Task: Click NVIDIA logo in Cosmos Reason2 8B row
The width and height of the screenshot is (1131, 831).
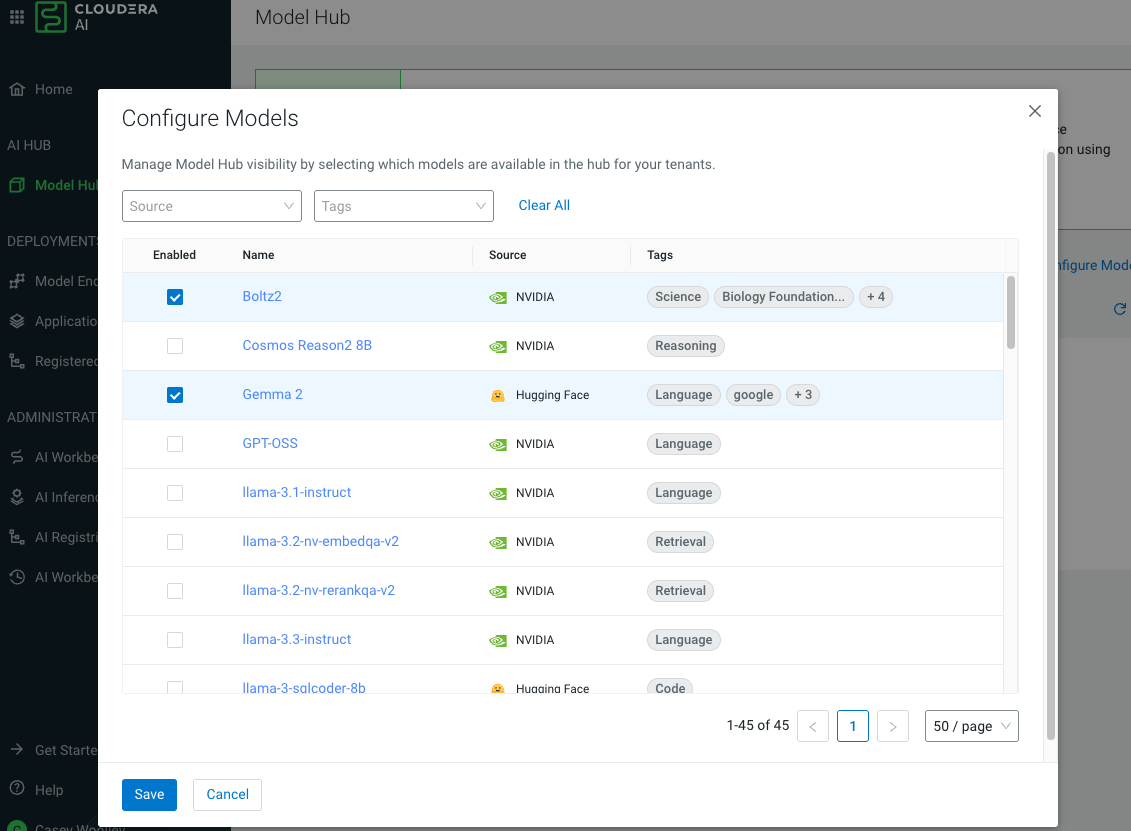Action: tap(498, 347)
